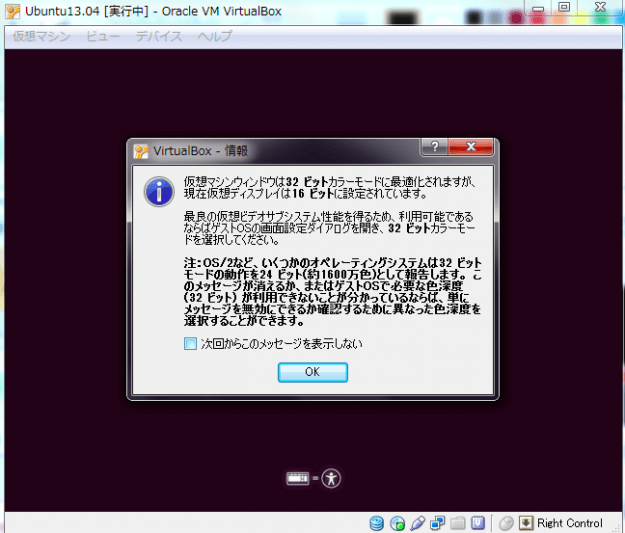This screenshot has width=625, height=533.
Task: Click the VirtualBox icon in the window title bar
Action: 12,11
